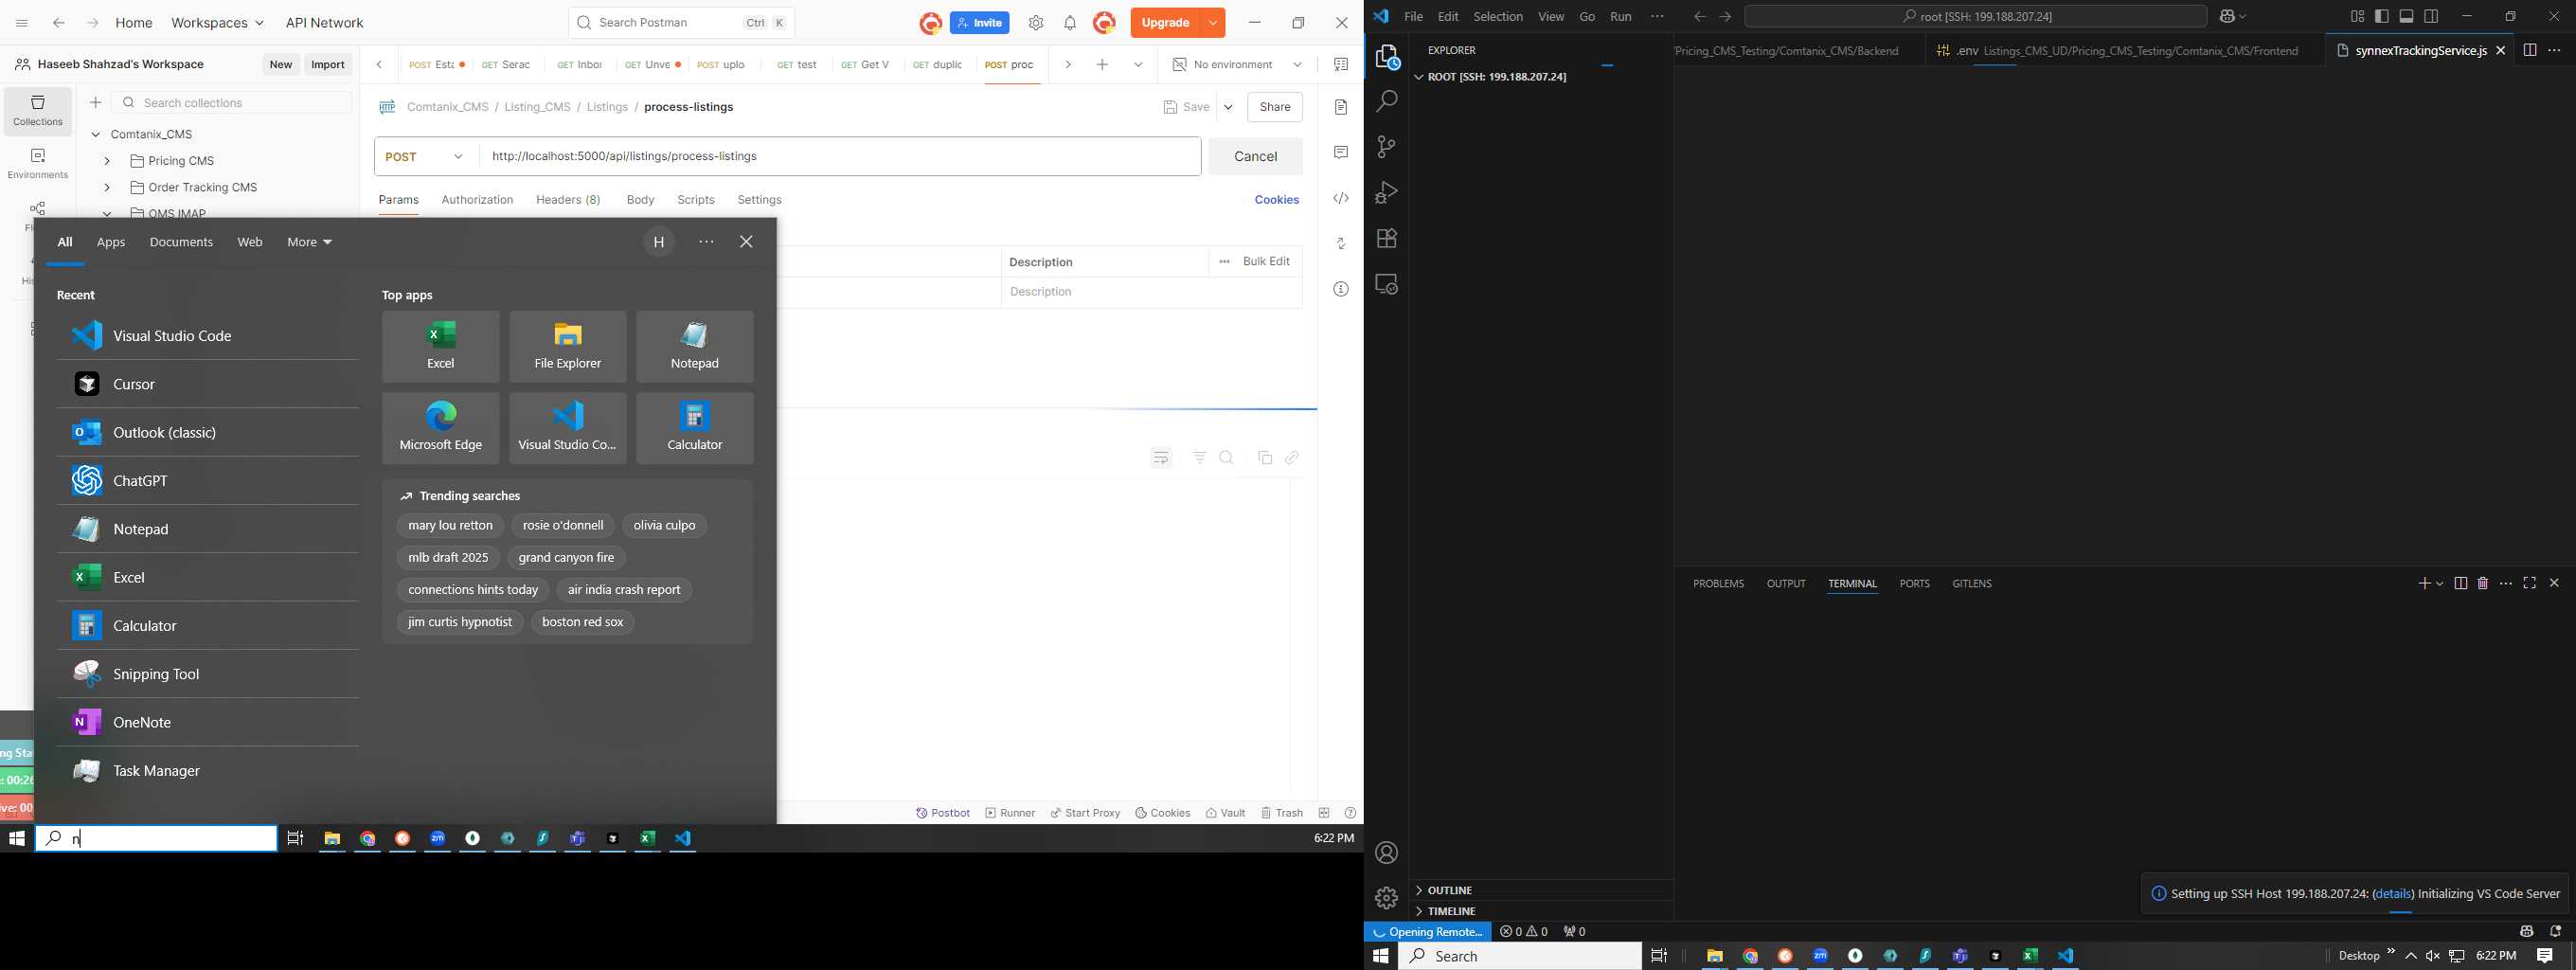
Task: Split the VS Code editor right
Action: 2529,50
